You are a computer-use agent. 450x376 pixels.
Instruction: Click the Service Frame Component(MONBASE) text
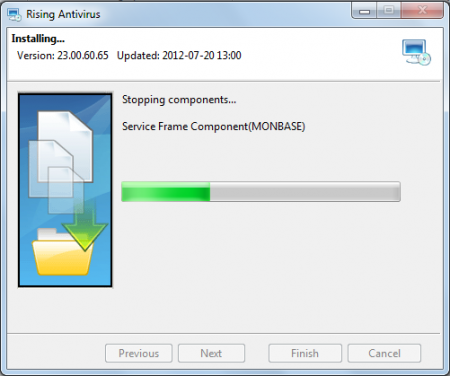click(214, 126)
